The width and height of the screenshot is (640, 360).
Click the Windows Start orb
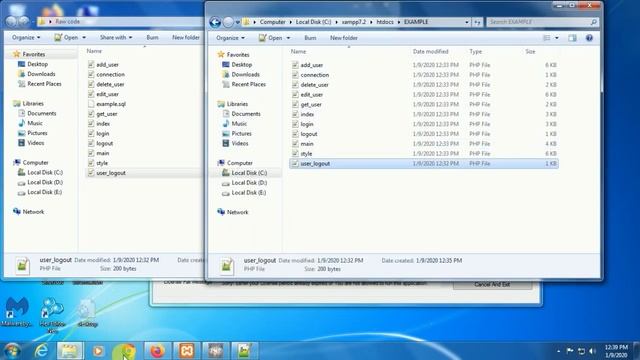(12, 351)
